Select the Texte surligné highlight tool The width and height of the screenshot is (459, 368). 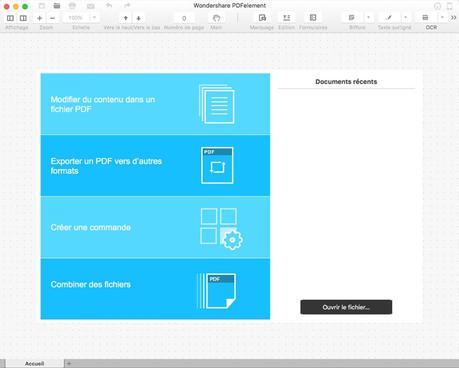389,17
